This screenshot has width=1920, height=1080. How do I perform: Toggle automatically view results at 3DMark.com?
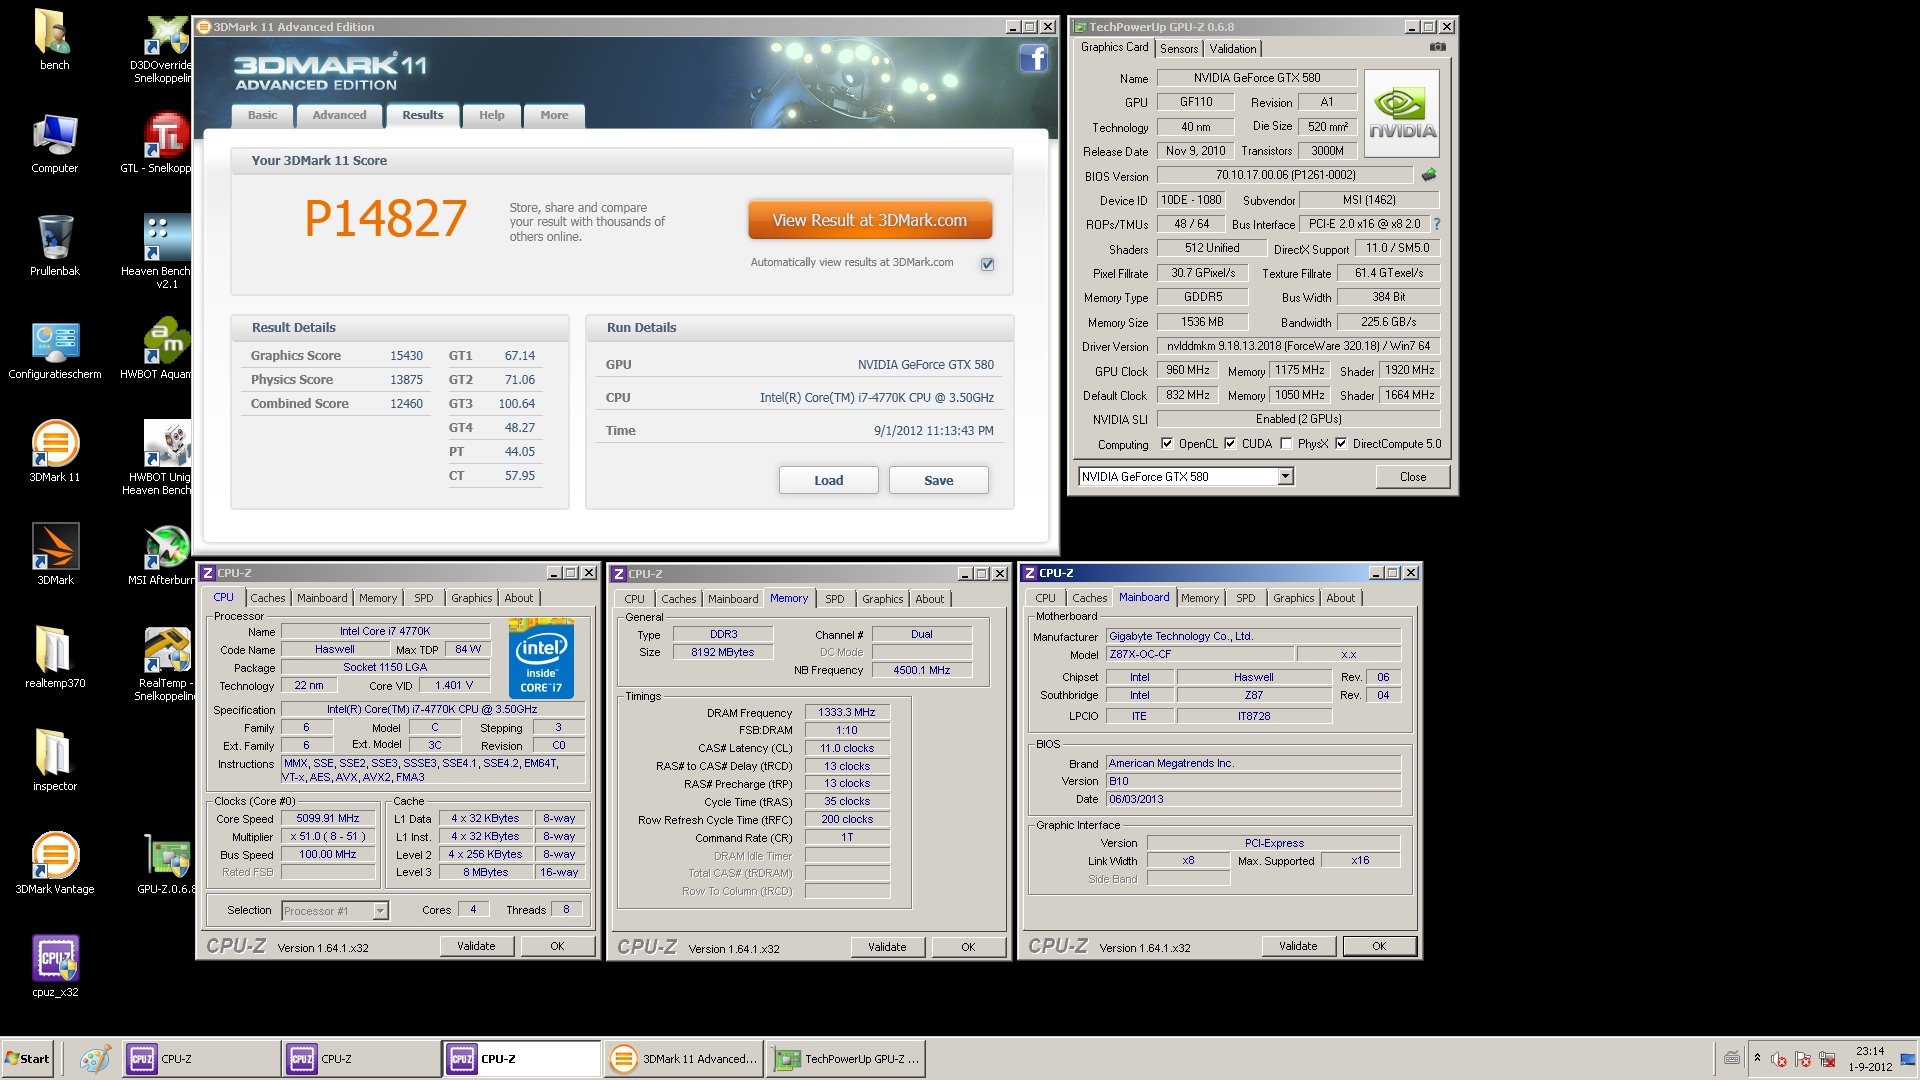tap(987, 264)
